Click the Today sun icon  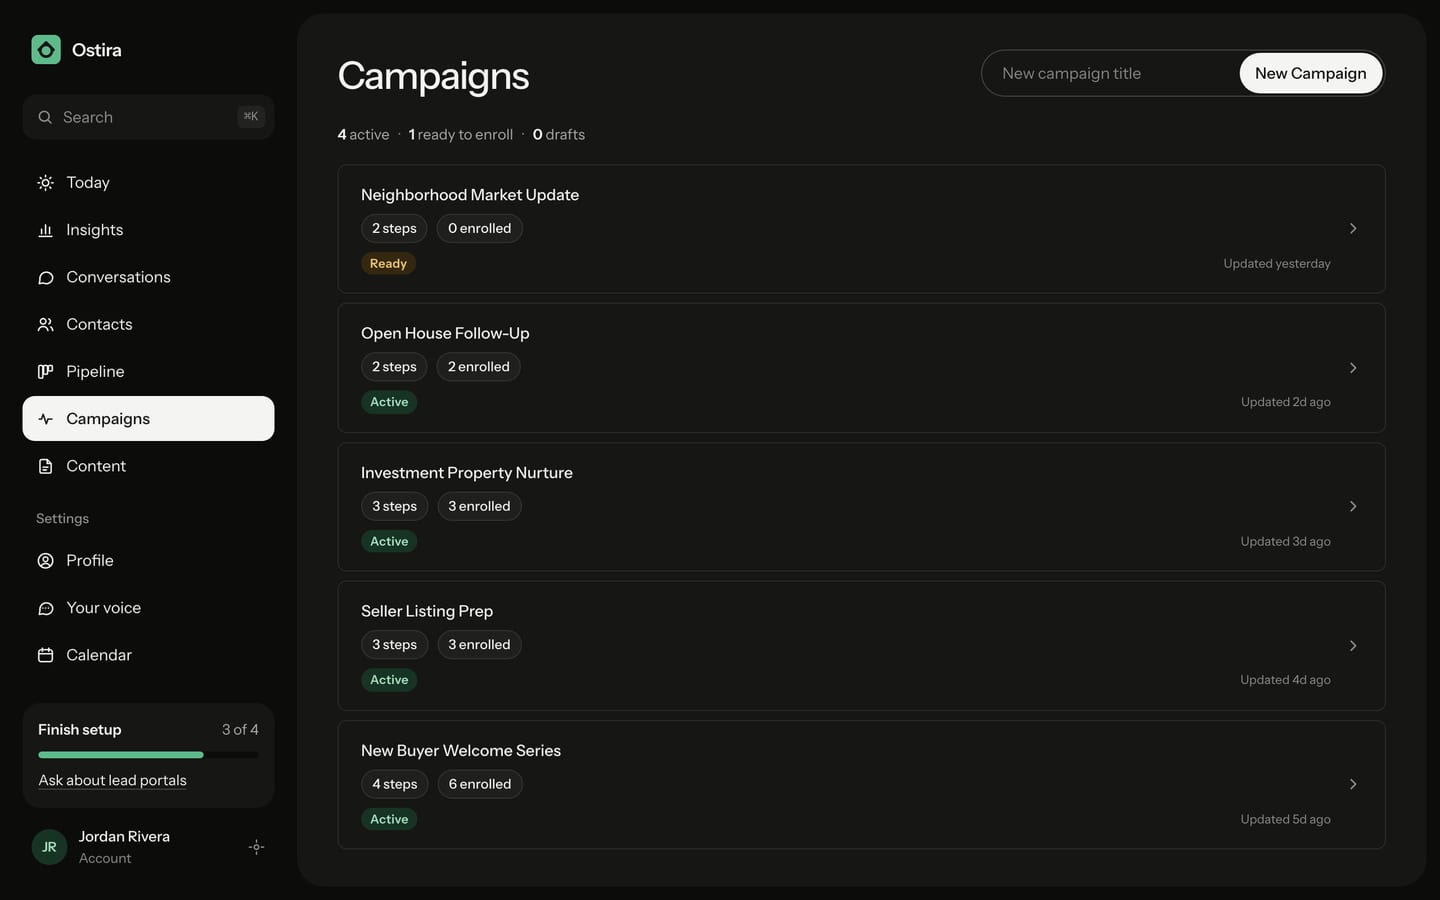click(45, 183)
